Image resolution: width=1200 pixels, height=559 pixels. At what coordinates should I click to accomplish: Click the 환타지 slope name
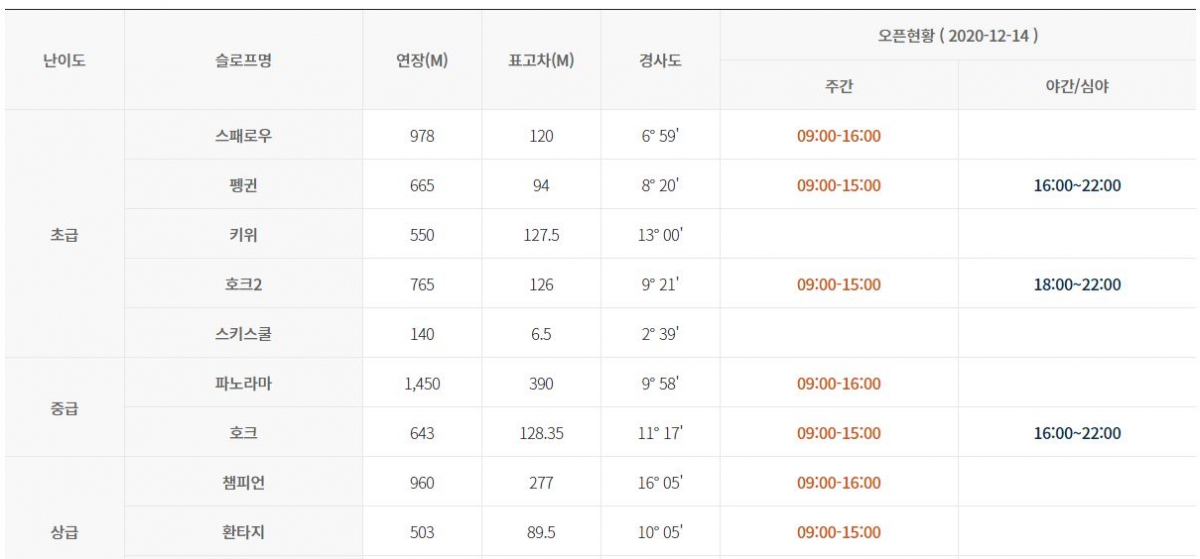click(243, 532)
